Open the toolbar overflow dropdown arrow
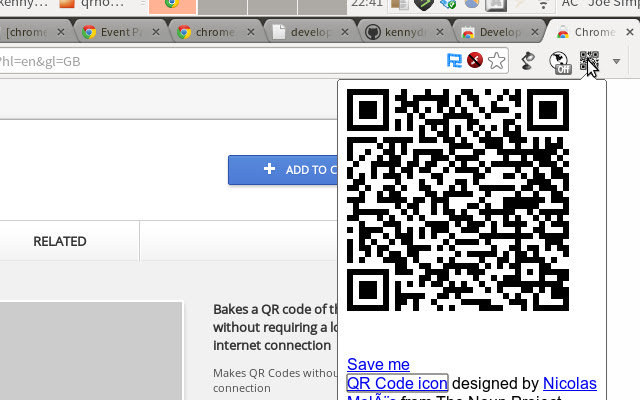 [616, 62]
